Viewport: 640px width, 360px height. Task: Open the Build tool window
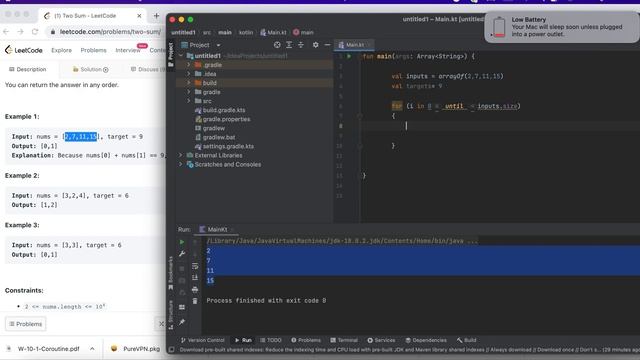pyautogui.click(x=467, y=340)
